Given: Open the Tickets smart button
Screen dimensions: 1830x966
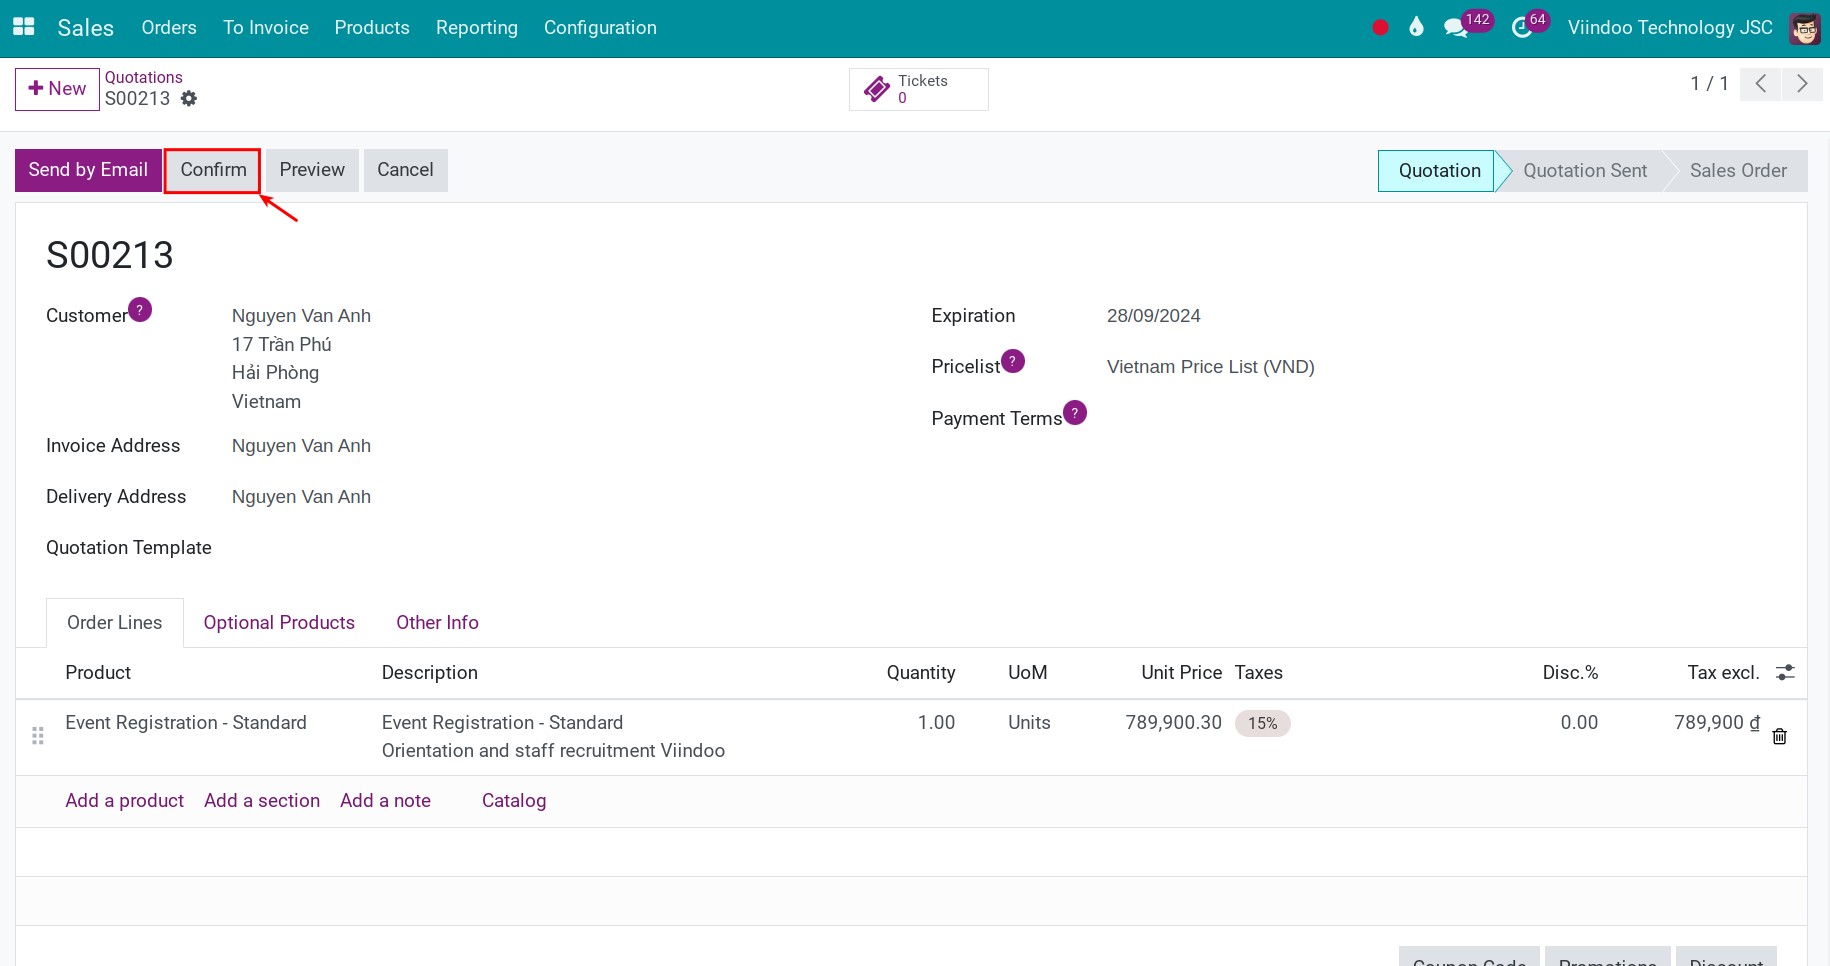Looking at the screenshot, I should coord(918,89).
